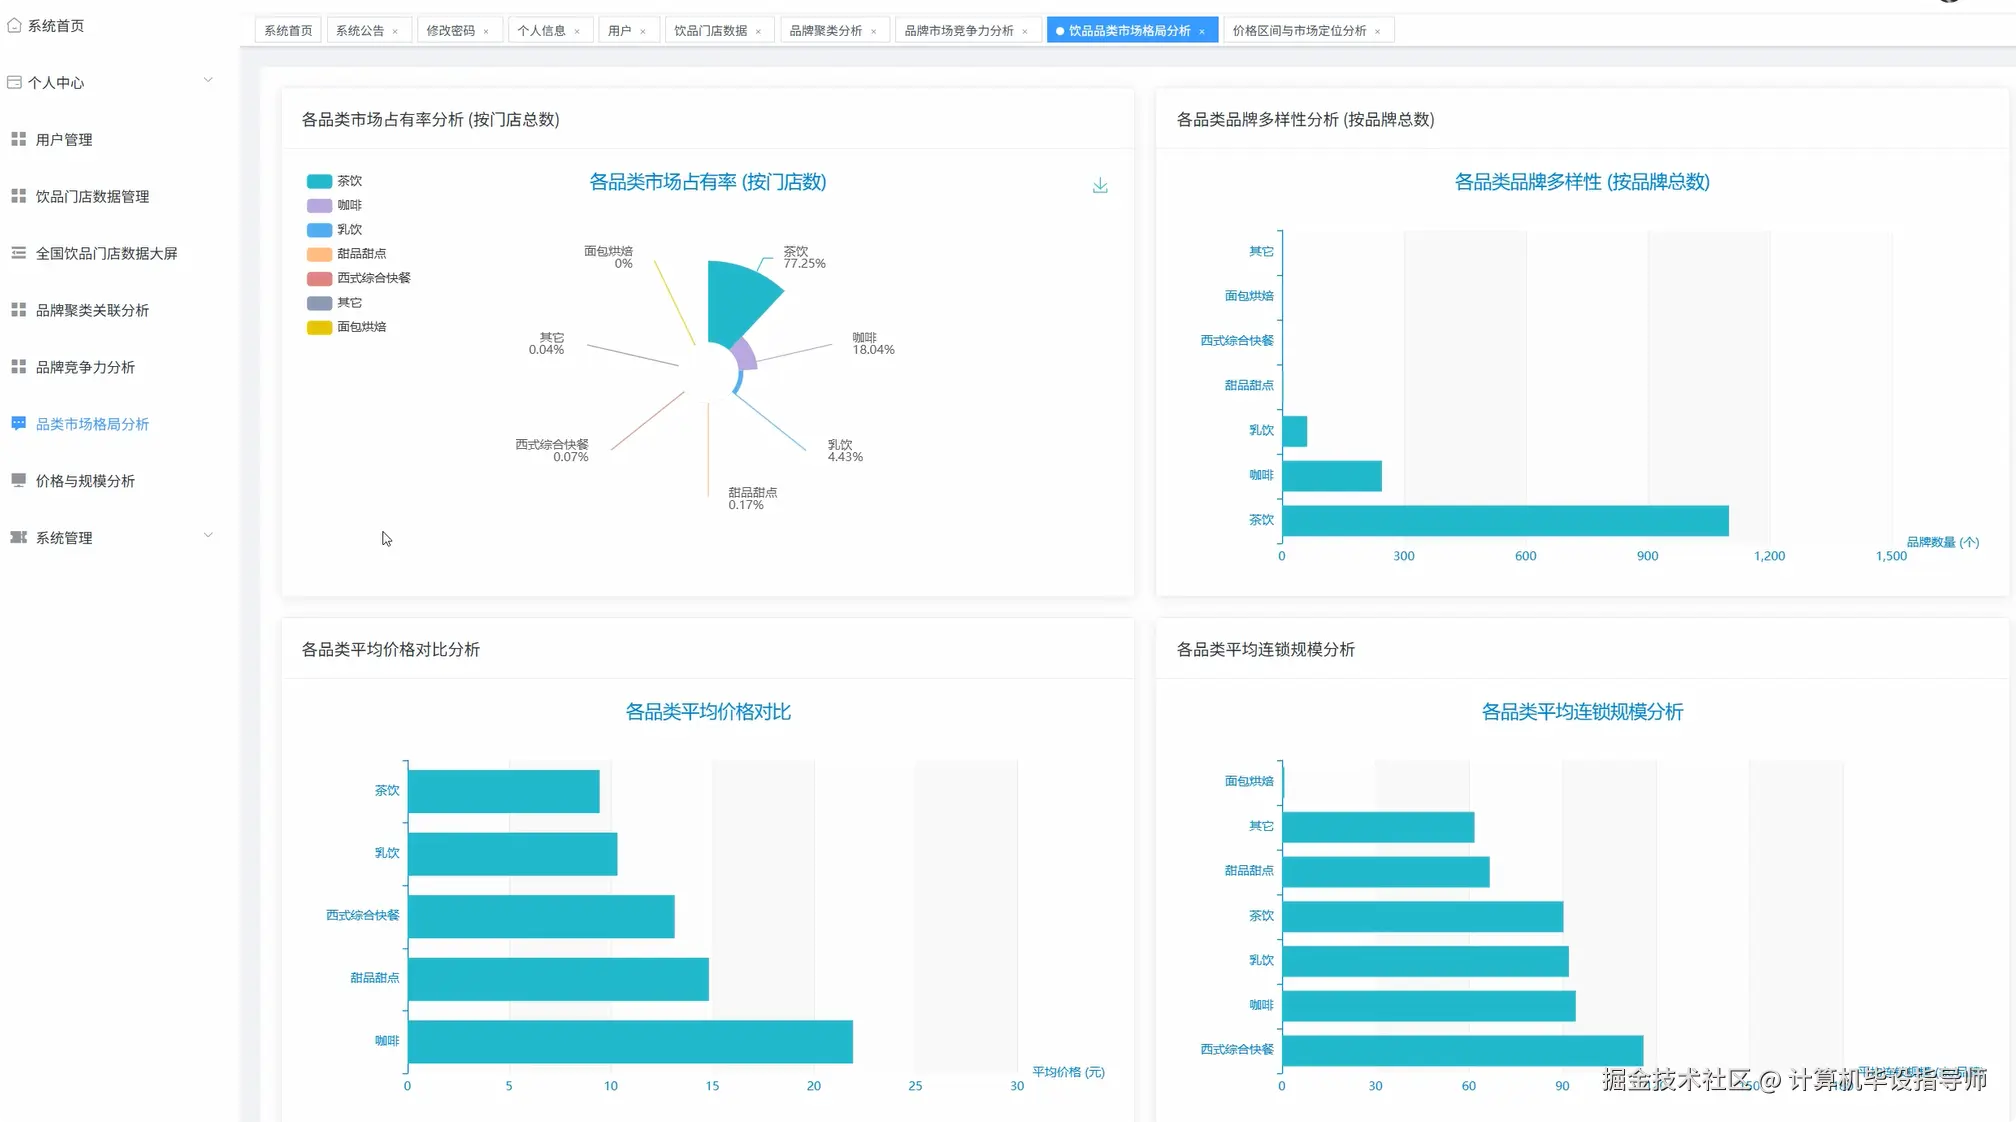The height and width of the screenshot is (1122, 2016).
Task: Click the 系统管理 ticket icon
Action: (18, 537)
